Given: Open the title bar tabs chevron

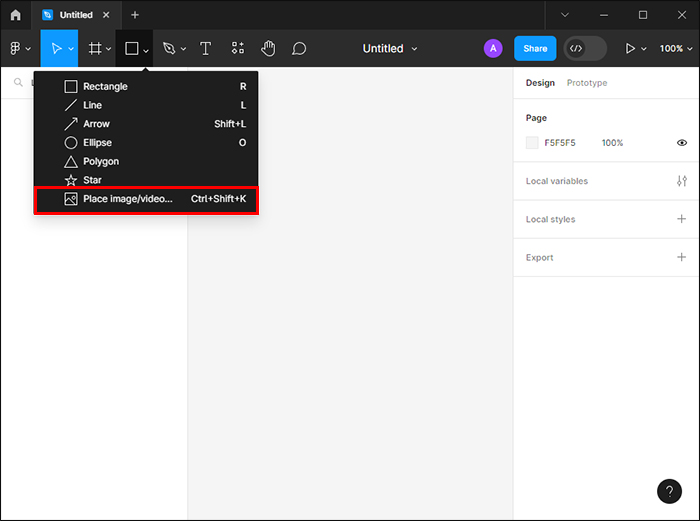Looking at the screenshot, I should click(x=565, y=15).
